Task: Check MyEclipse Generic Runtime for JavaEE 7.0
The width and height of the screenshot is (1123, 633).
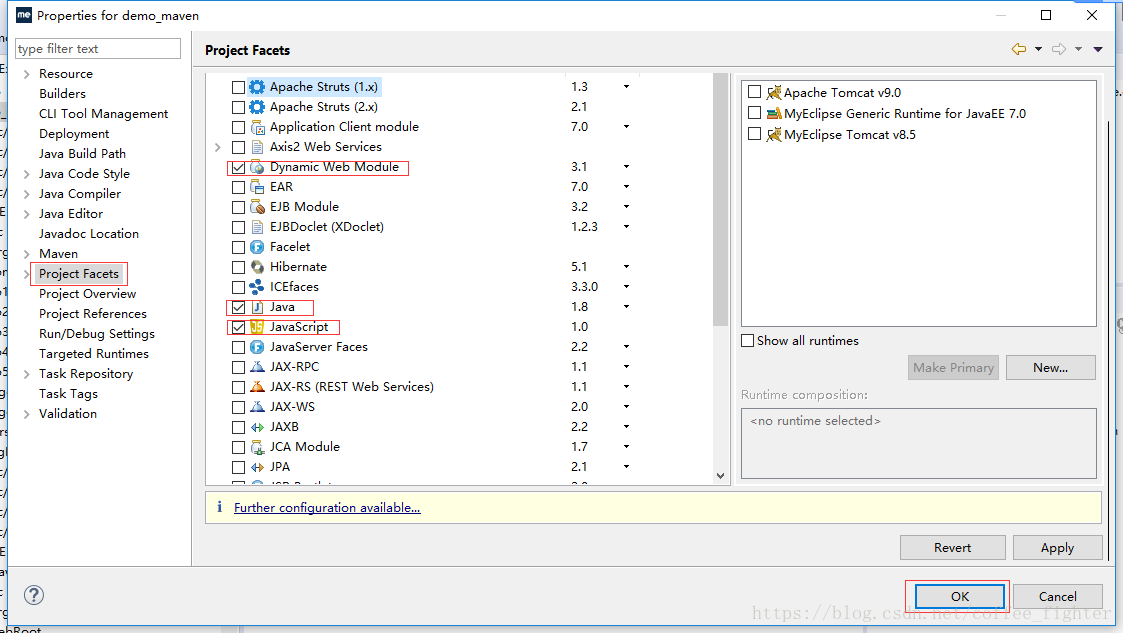Action: [x=754, y=112]
